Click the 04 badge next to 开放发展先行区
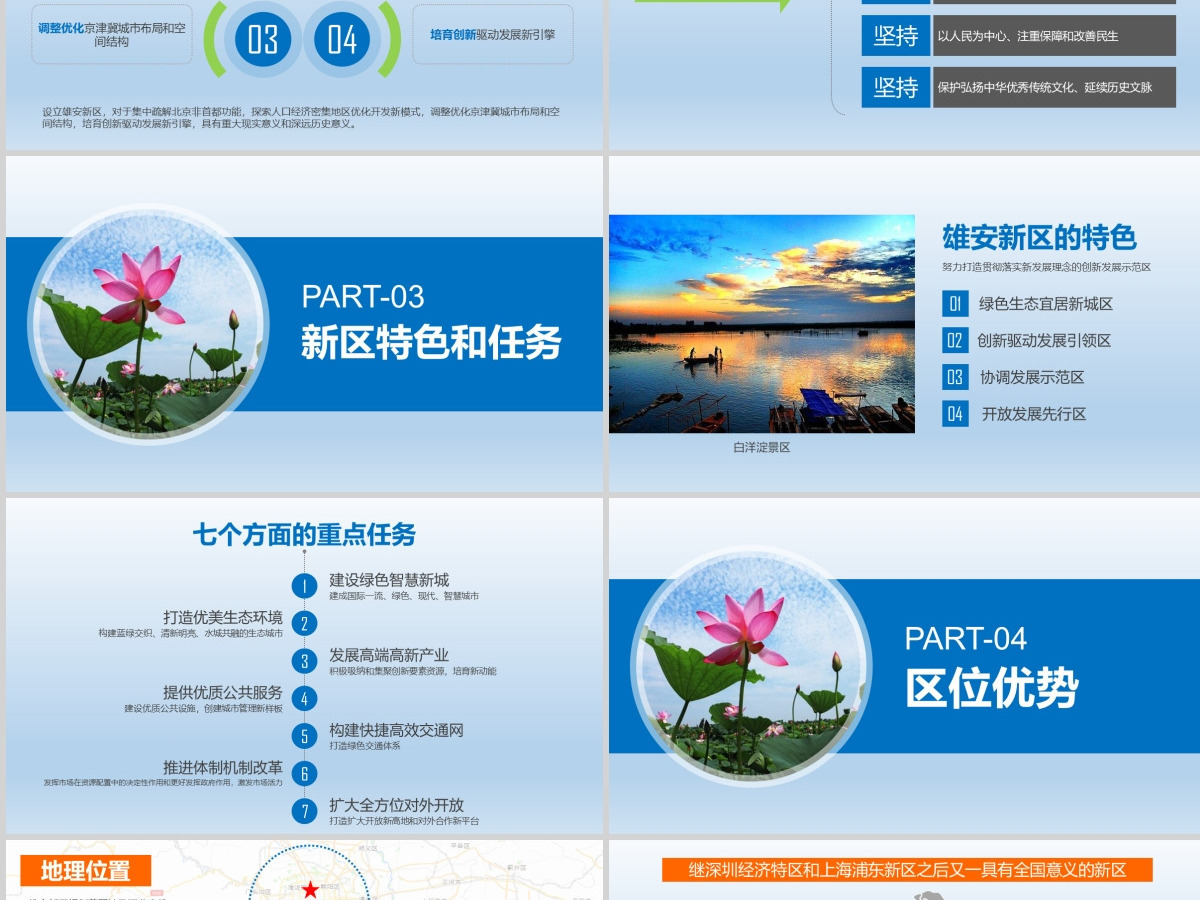Screen dimensions: 1200x900 pos(955,414)
